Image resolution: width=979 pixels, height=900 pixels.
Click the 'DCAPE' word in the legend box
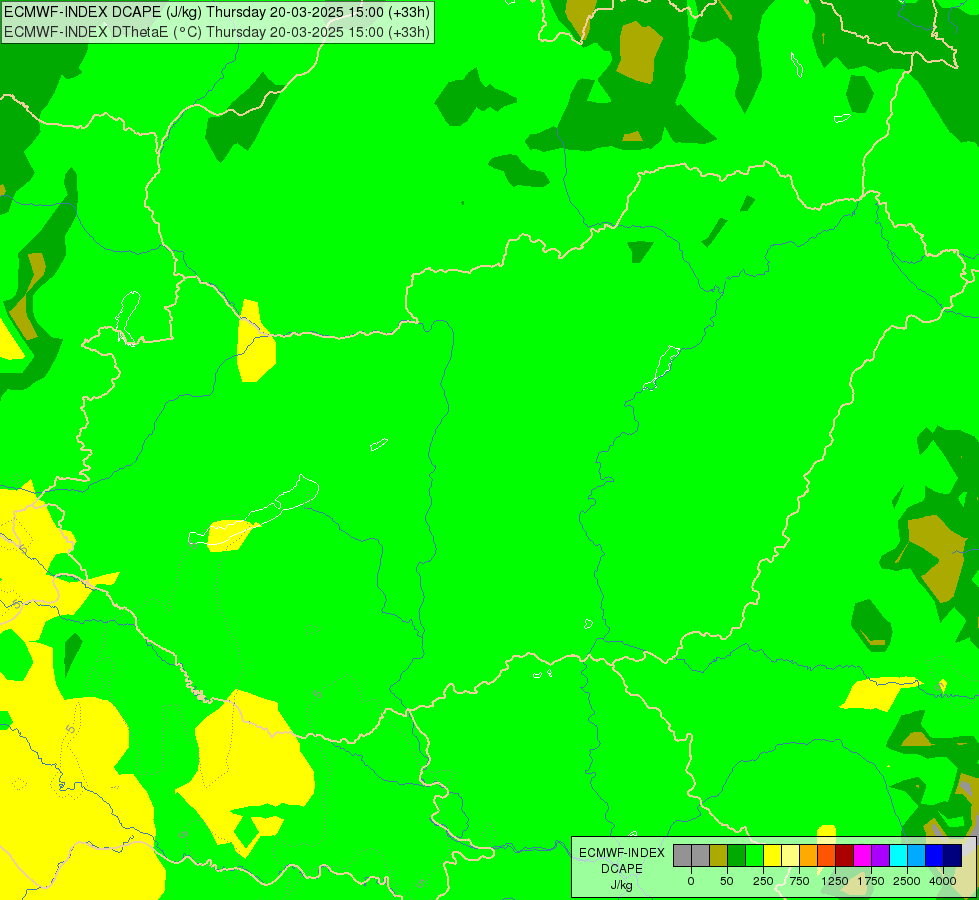[x=622, y=869]
